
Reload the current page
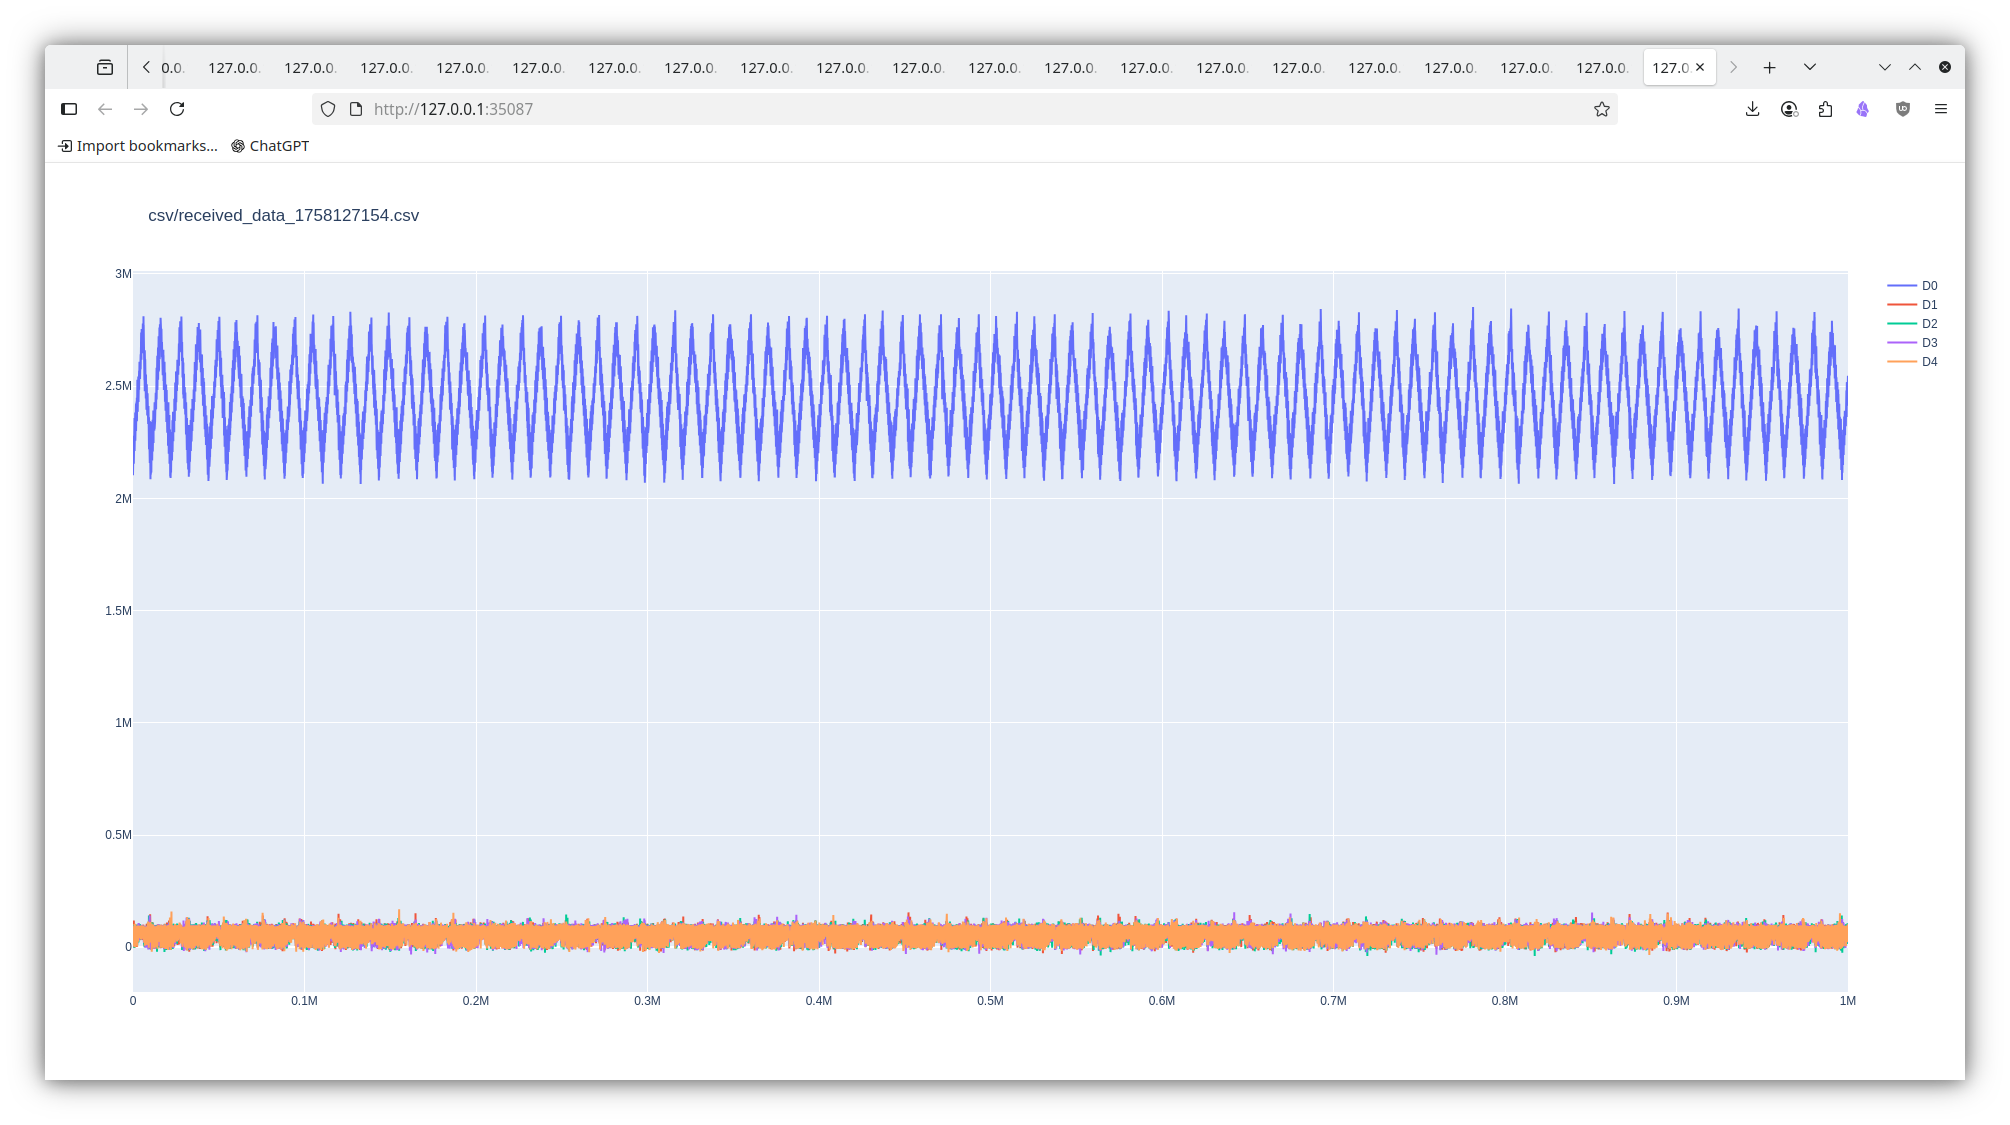(x=177, y=109)
